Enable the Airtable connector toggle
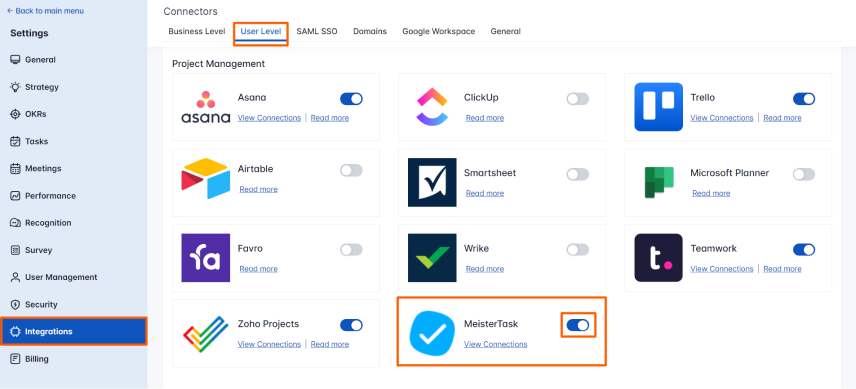 351,170
